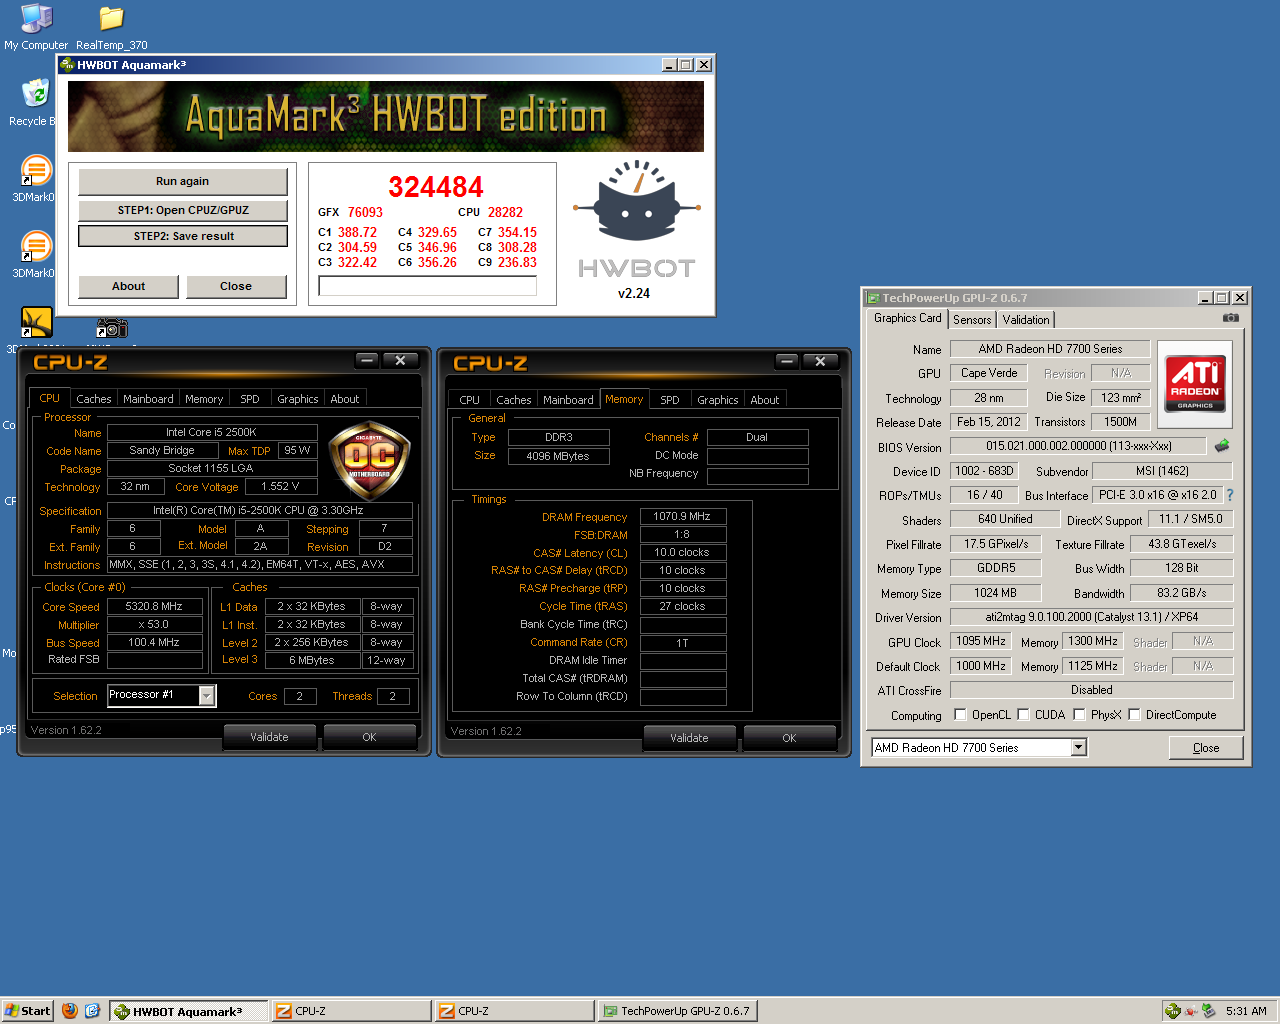This screenshot has width=1280, height=1024.
Task: Open the Start menu
Action: [27, 1011]
